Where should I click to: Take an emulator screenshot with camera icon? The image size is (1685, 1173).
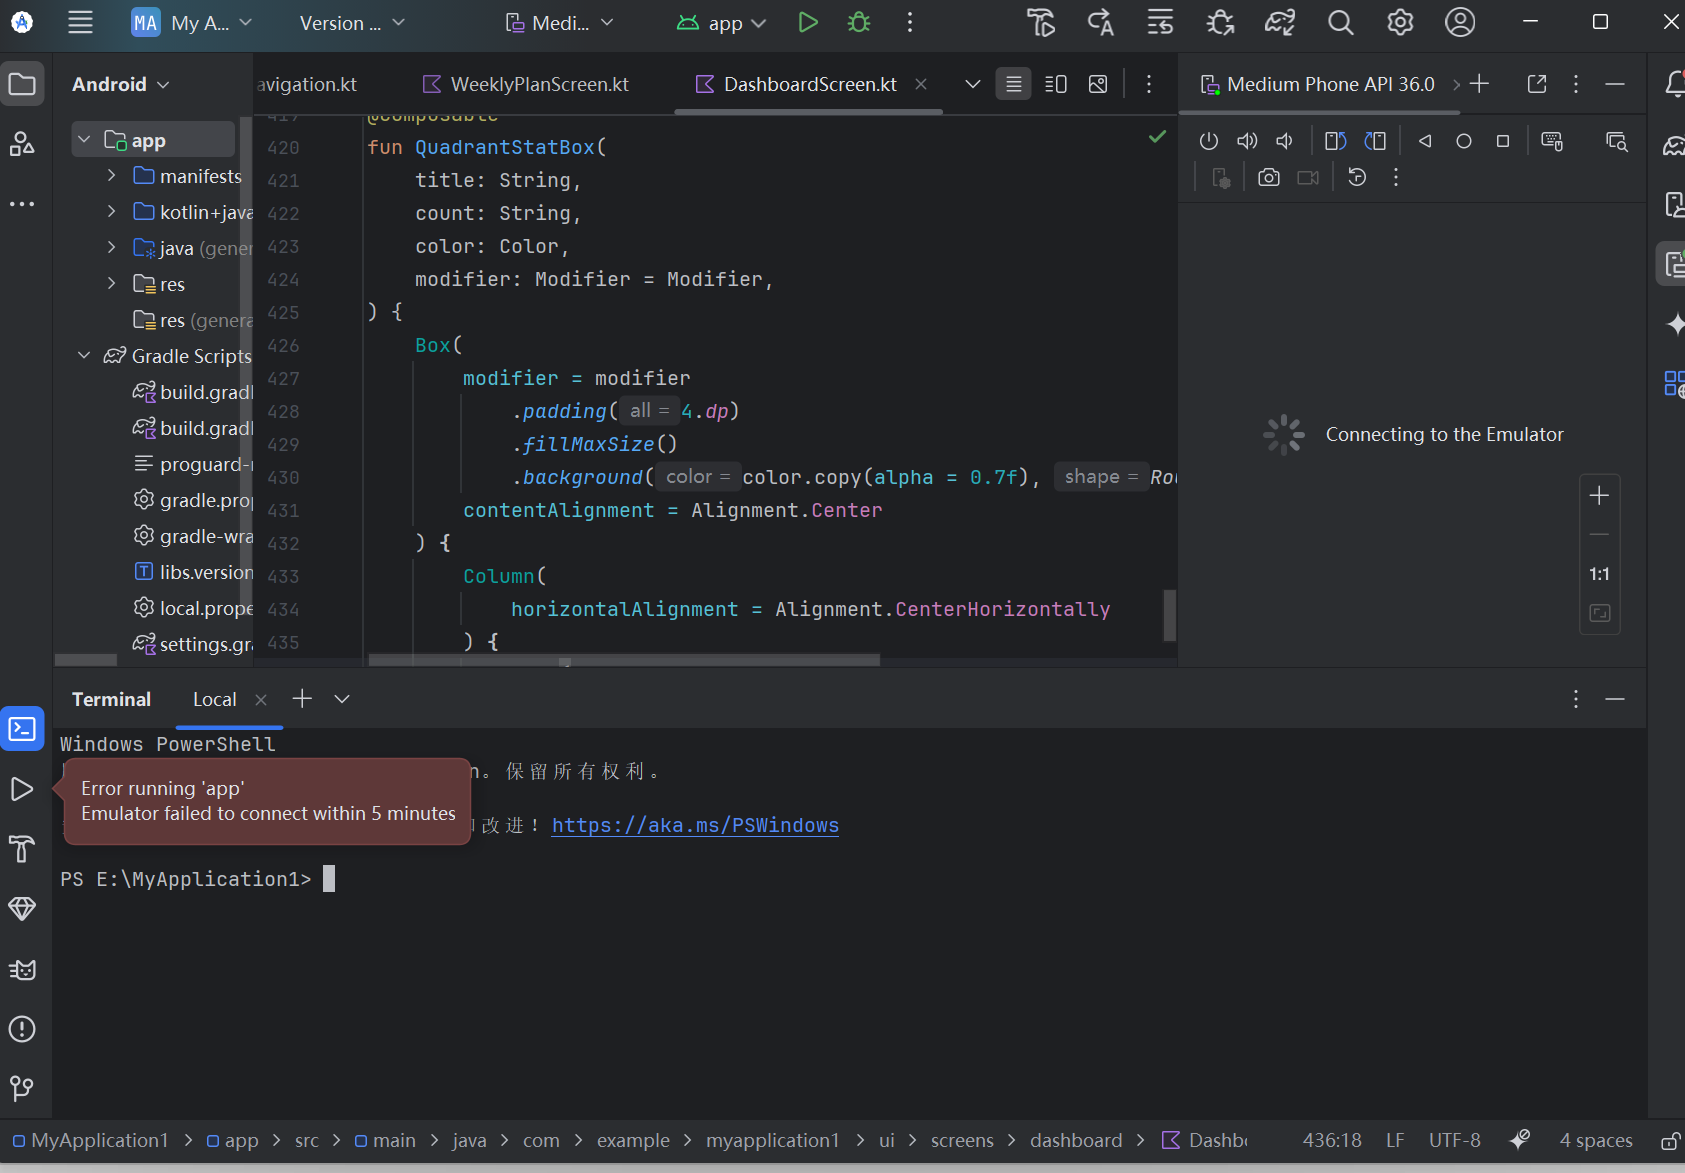1269,177
